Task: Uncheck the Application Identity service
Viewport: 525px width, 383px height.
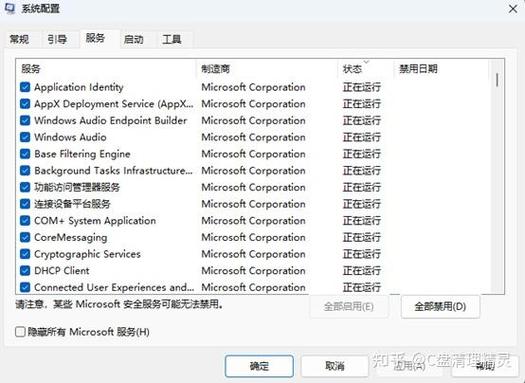Action: coord(25,87)
